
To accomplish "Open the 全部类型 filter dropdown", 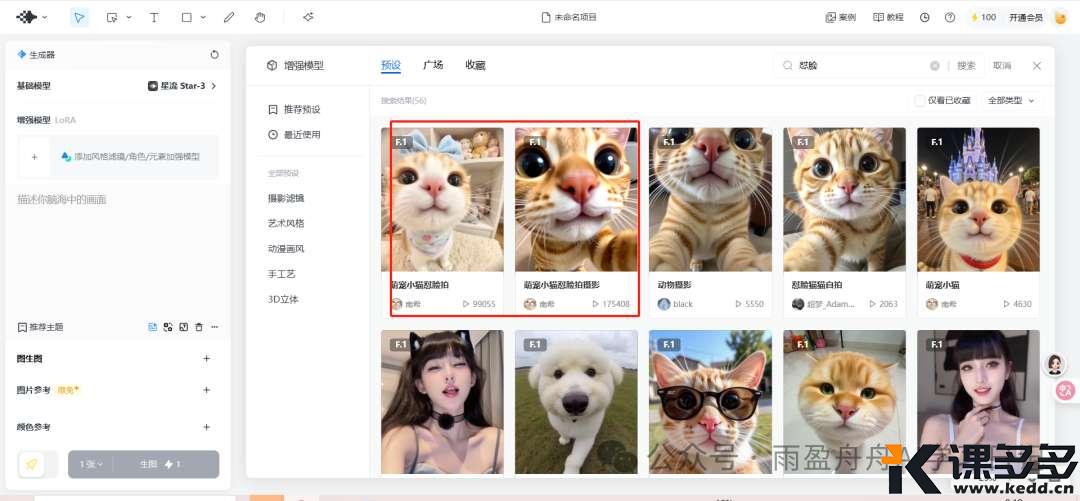I will pyautogui.click(x=1011, y=100).
